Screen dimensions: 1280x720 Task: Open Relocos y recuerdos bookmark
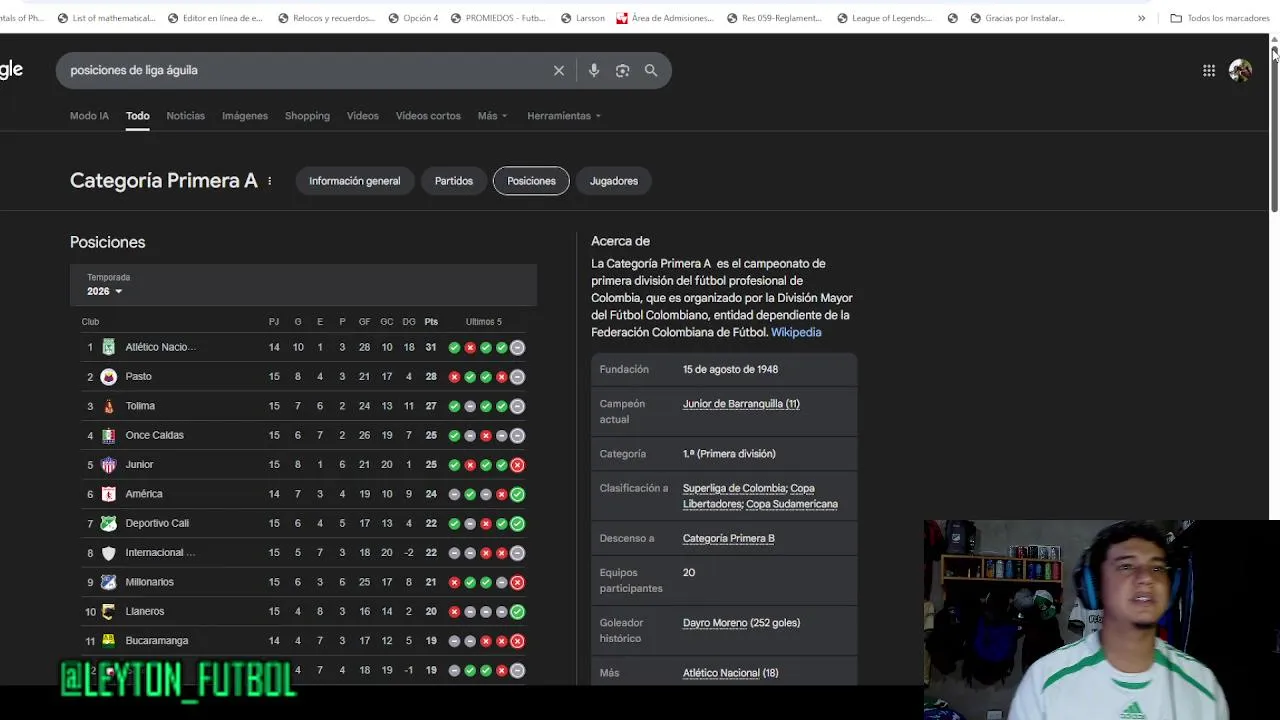tap(326, 18)
